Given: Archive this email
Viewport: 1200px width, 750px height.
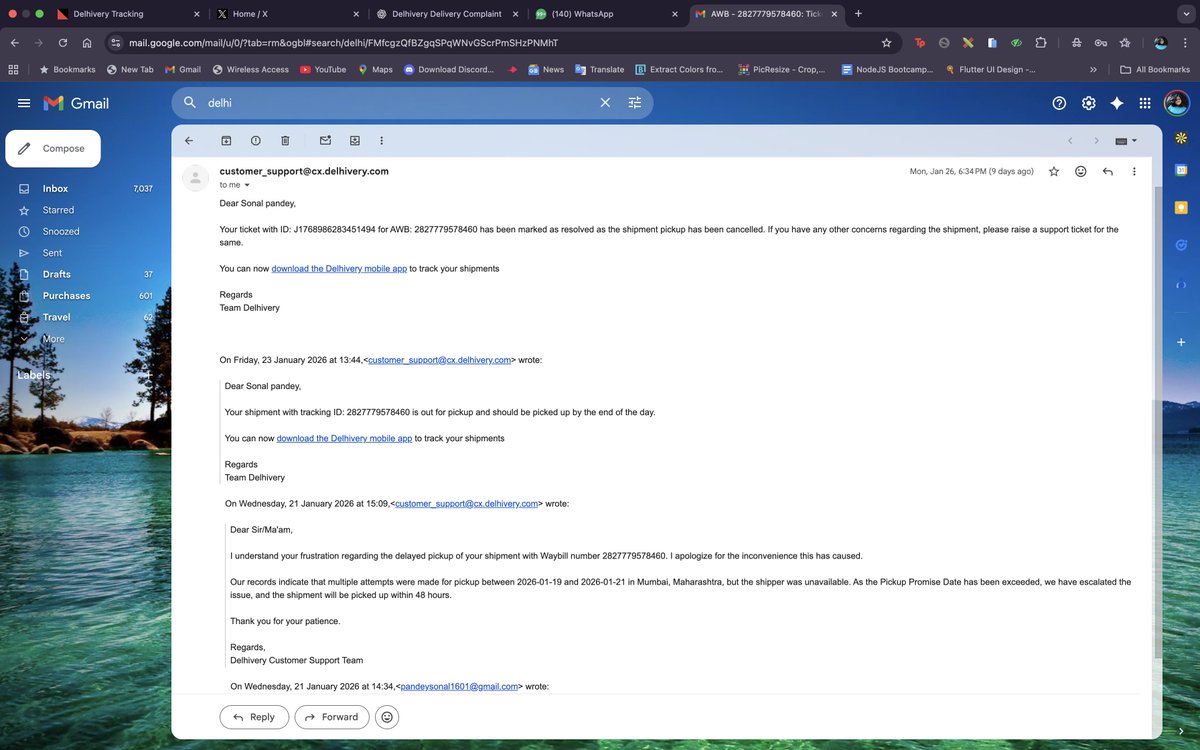Looking at the screenshot, I should (226, 141).
